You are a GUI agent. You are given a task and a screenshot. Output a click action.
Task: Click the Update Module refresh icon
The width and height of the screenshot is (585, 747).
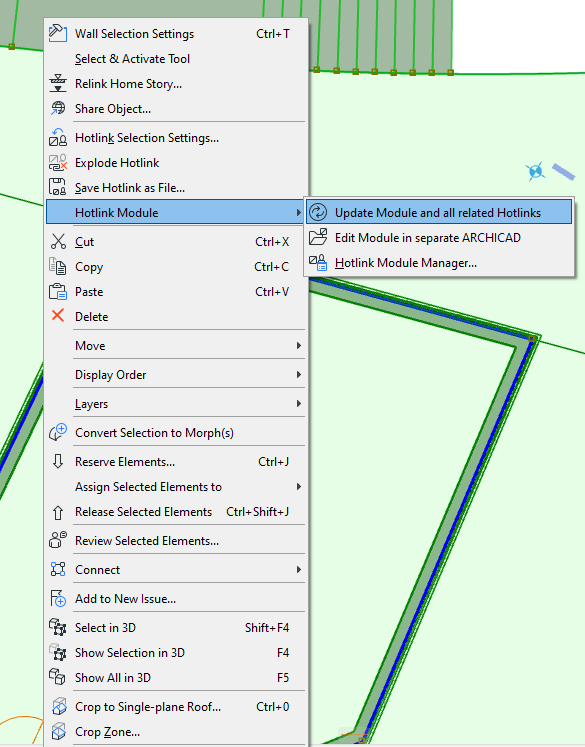(318, 212)
